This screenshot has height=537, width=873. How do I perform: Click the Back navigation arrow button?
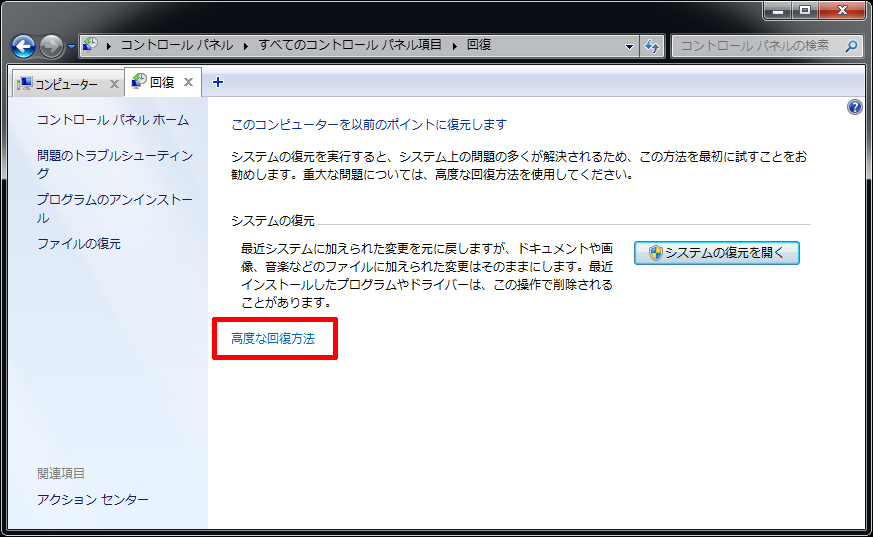tap(23, 46)
